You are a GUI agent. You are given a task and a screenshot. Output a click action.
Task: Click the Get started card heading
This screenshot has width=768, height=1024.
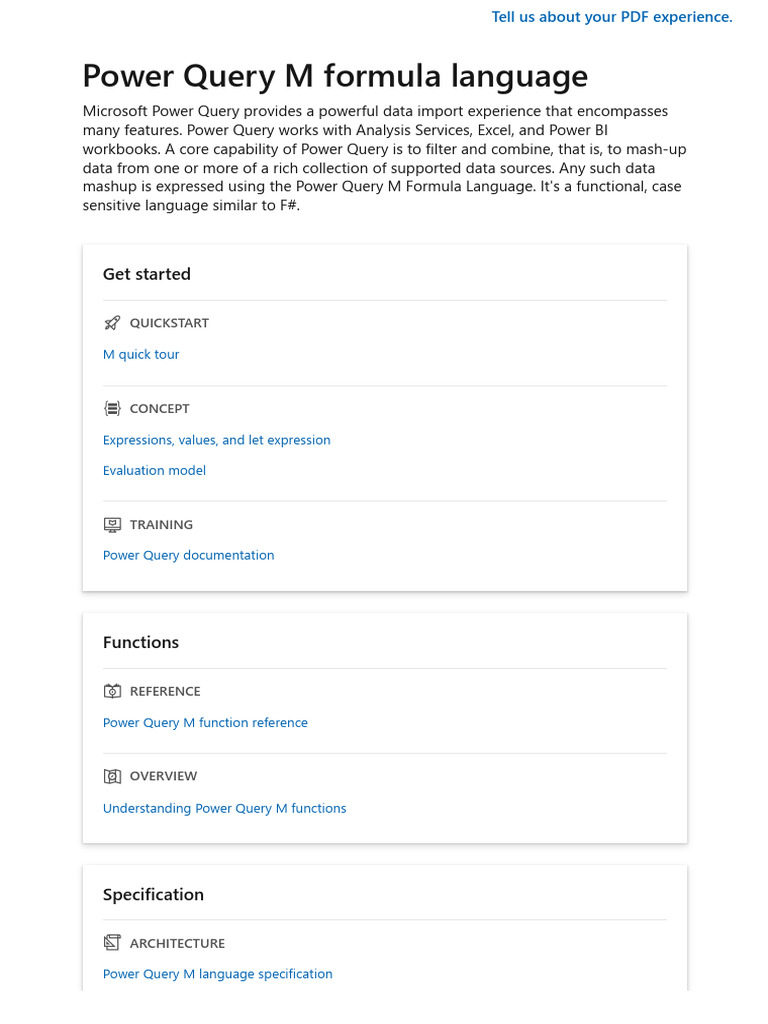tap(146, 274)
